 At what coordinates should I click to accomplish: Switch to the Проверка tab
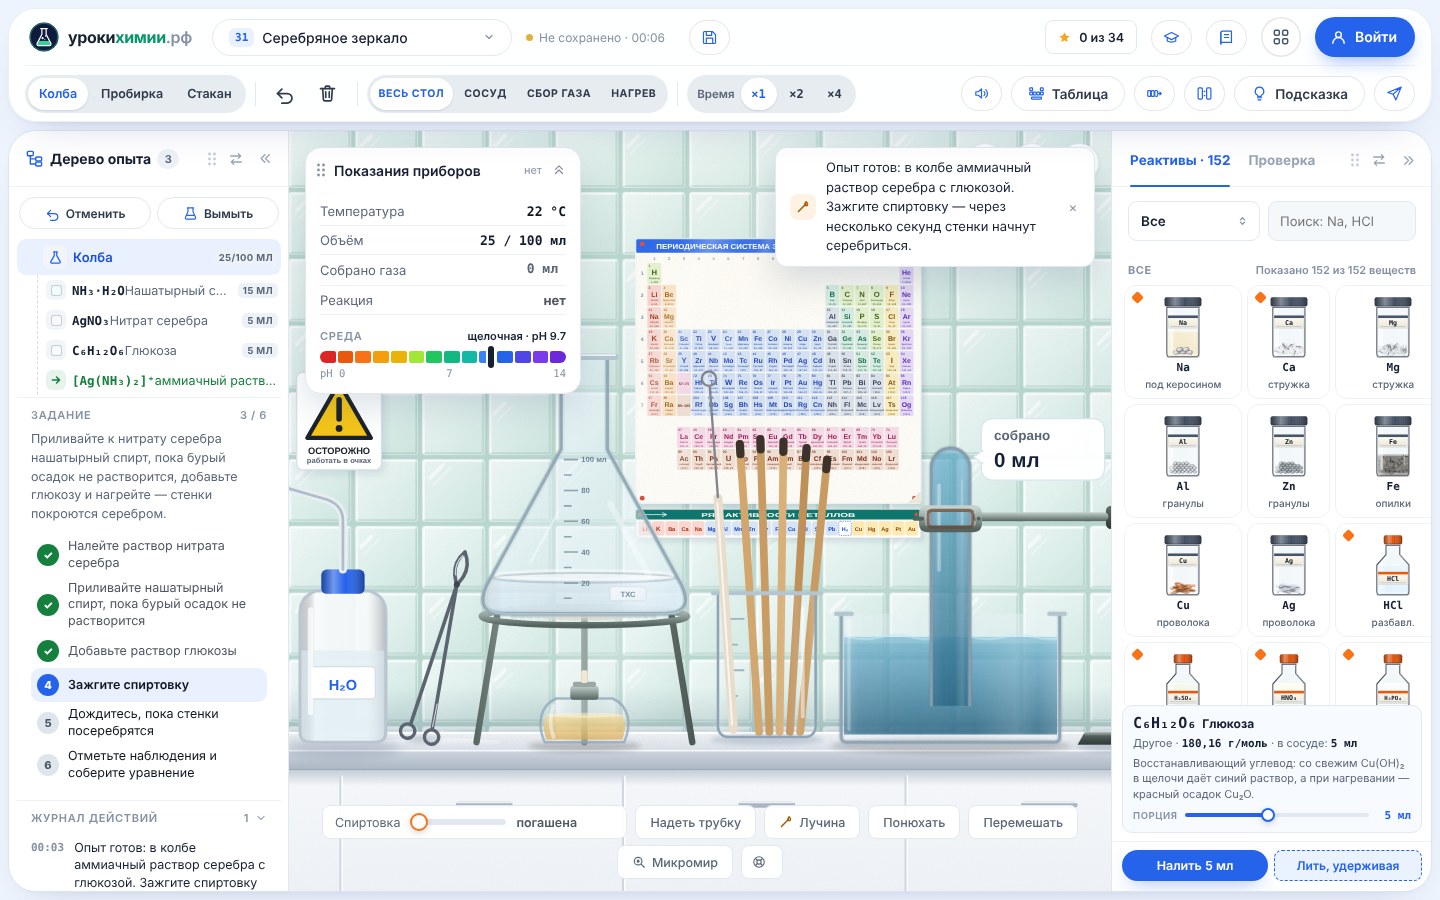coord(1281,160)
